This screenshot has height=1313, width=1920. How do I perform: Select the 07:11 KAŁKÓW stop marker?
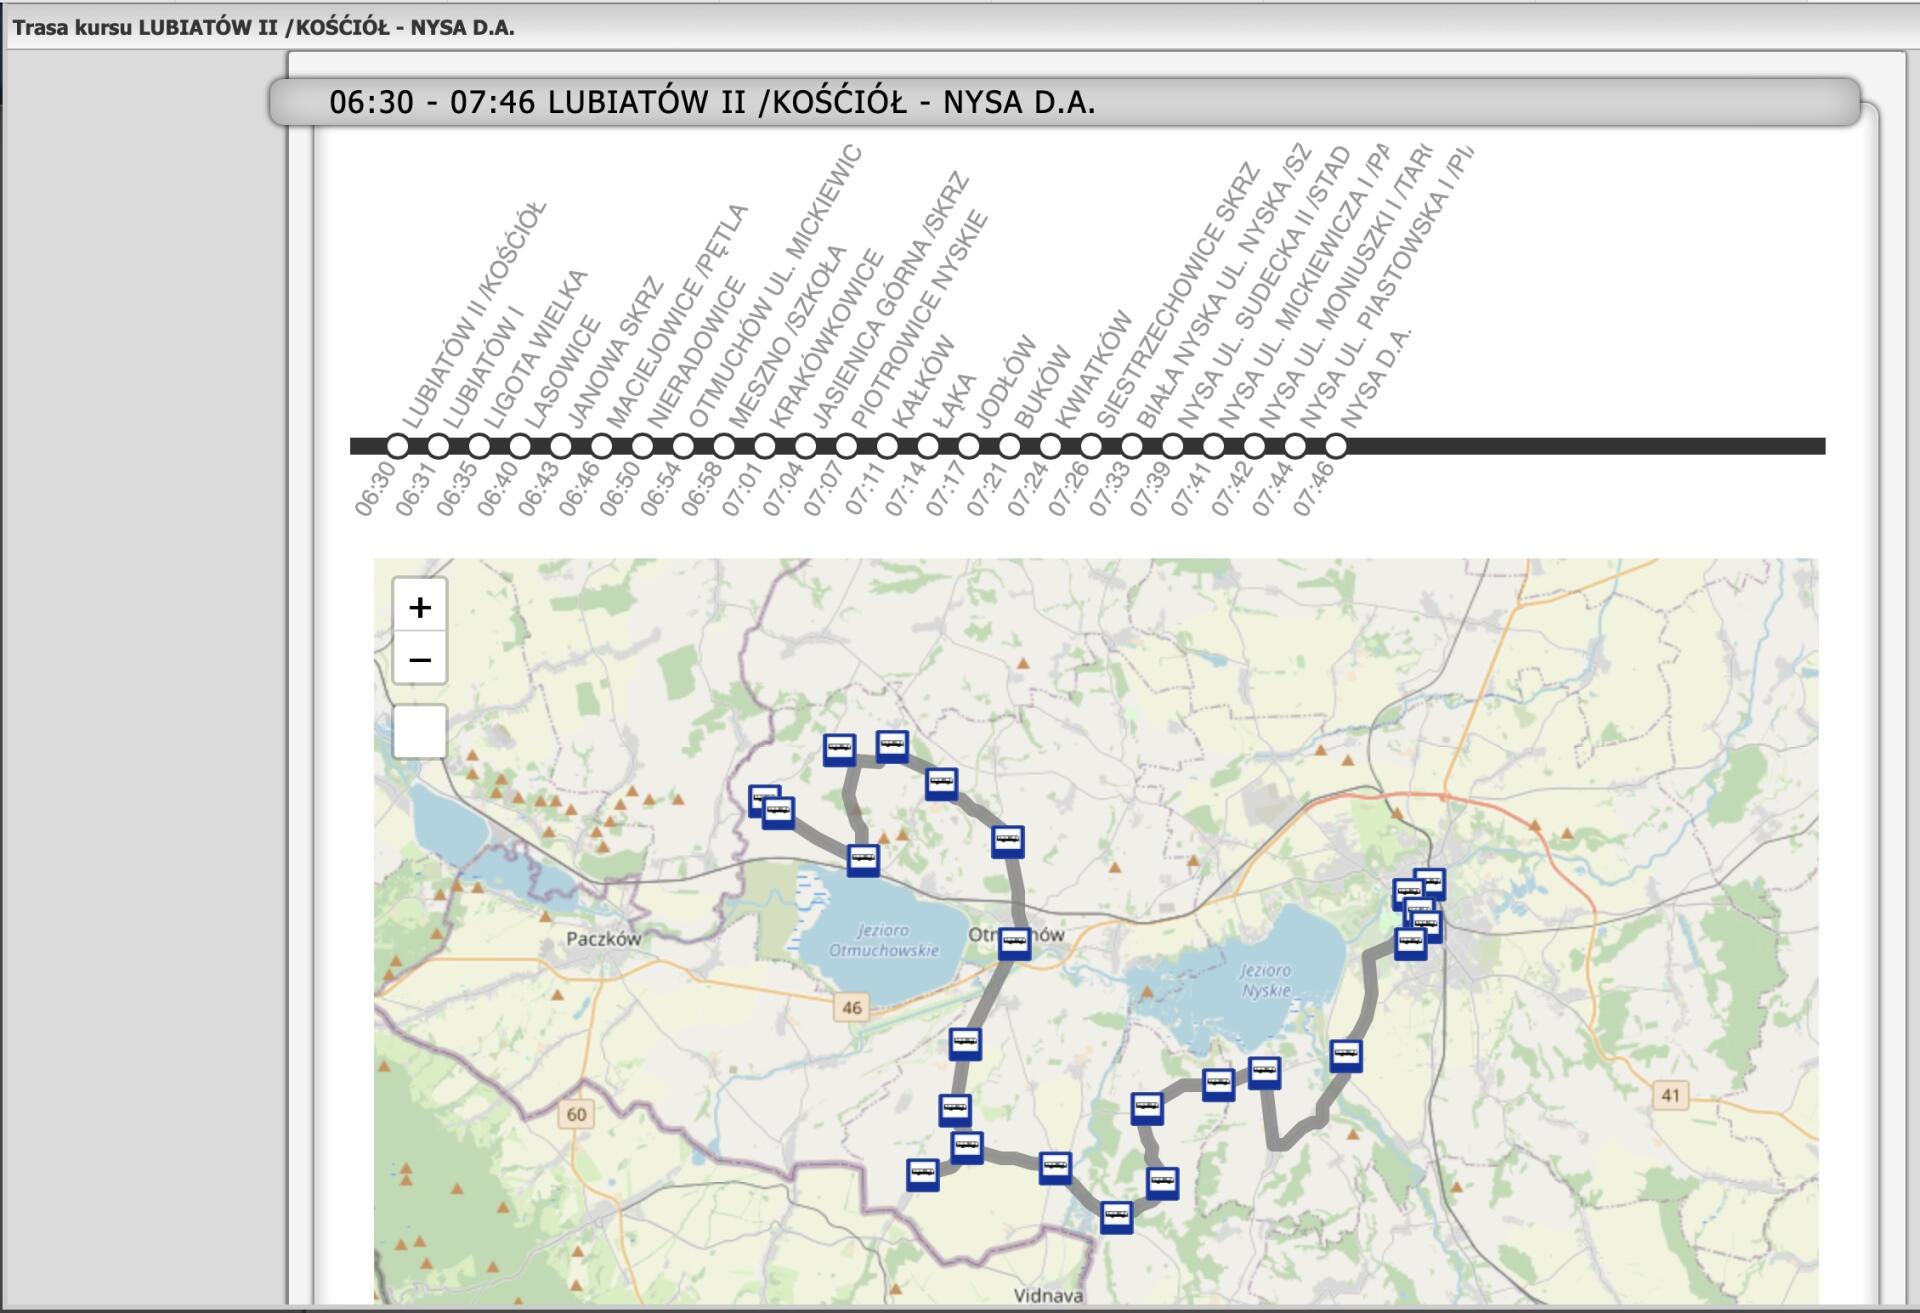click(x=887, y=446)
